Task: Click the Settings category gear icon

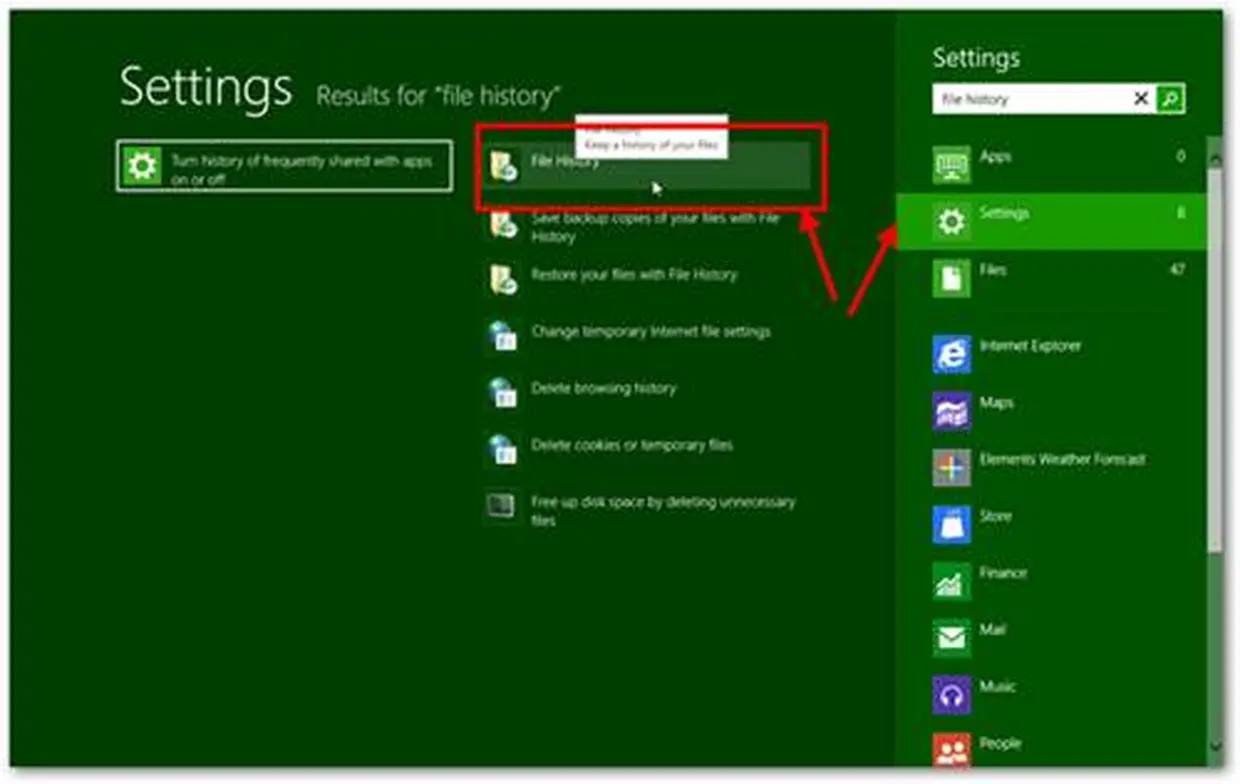Action: pos(951,222)
